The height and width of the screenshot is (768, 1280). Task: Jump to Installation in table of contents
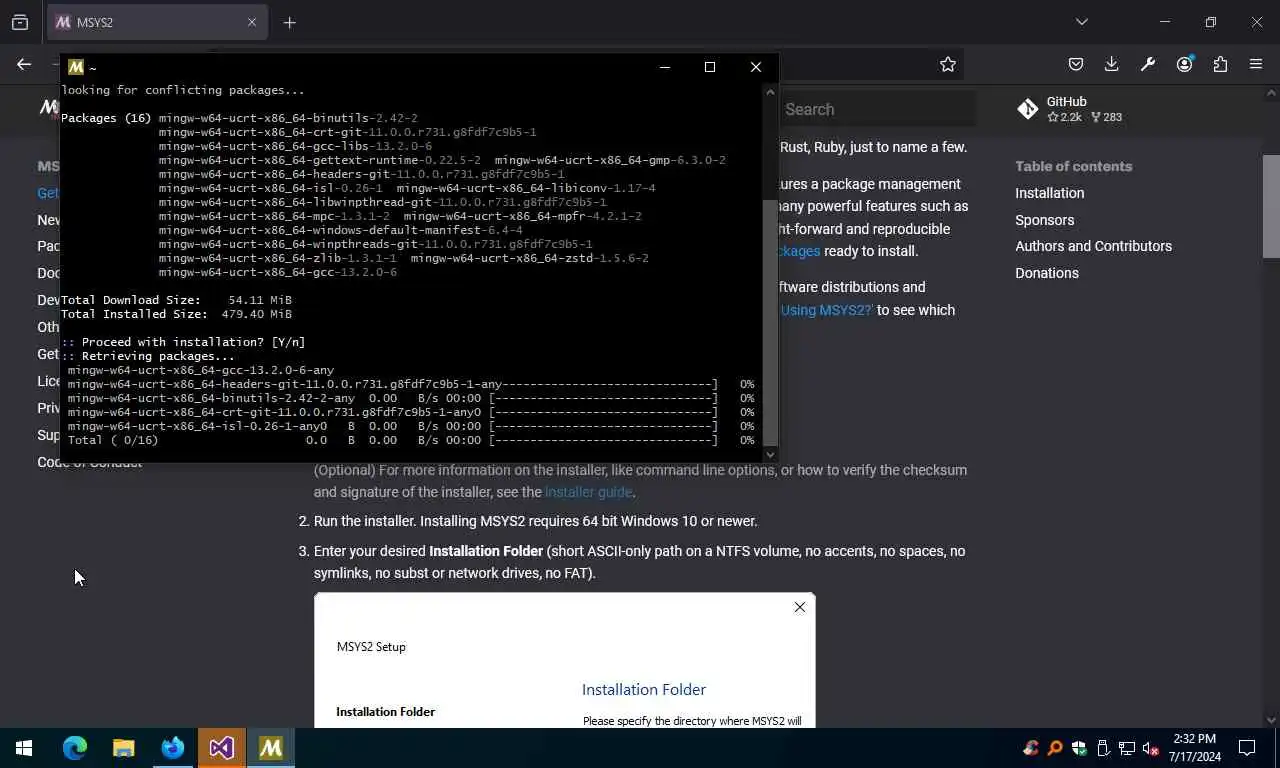1049,193
